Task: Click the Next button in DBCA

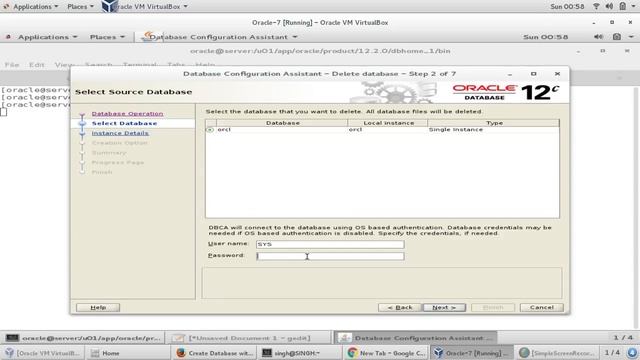Action: (444, 307)
